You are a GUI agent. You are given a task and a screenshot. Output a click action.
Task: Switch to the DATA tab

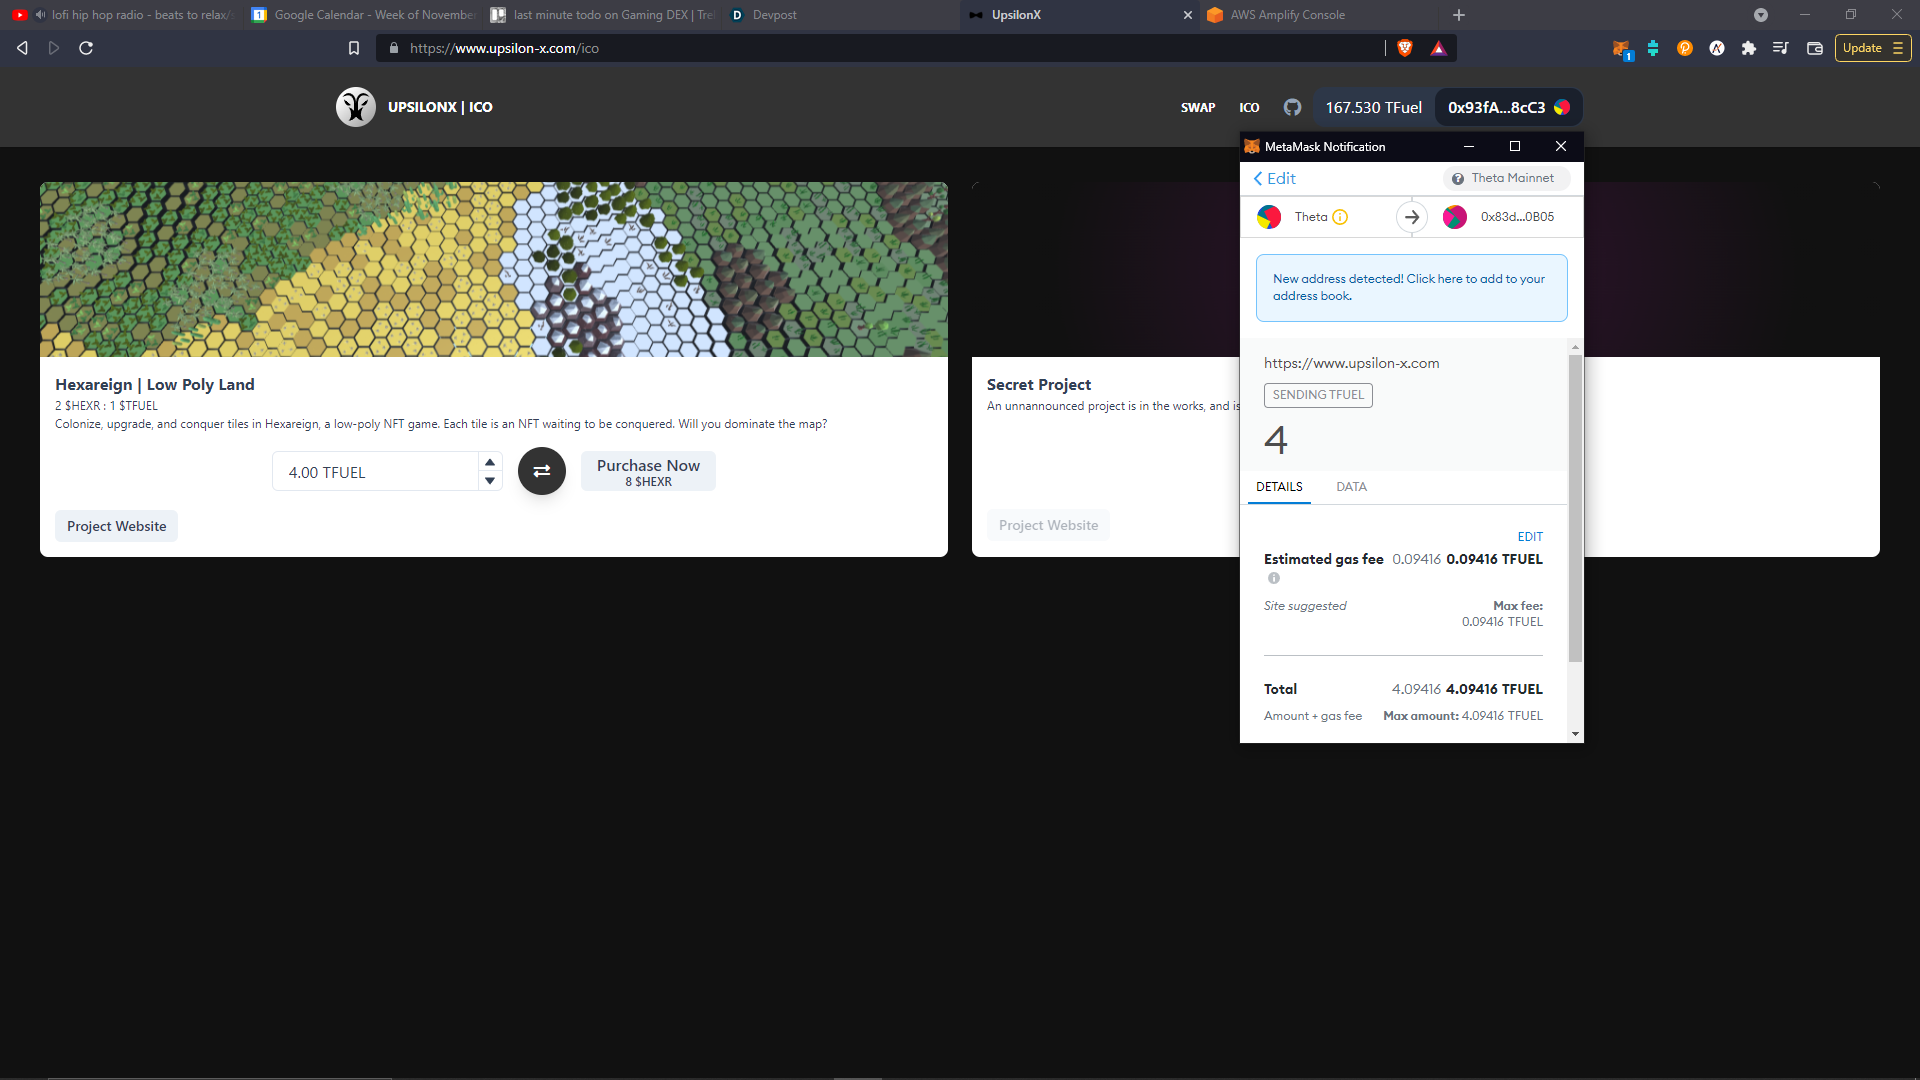click(1350, 487)
